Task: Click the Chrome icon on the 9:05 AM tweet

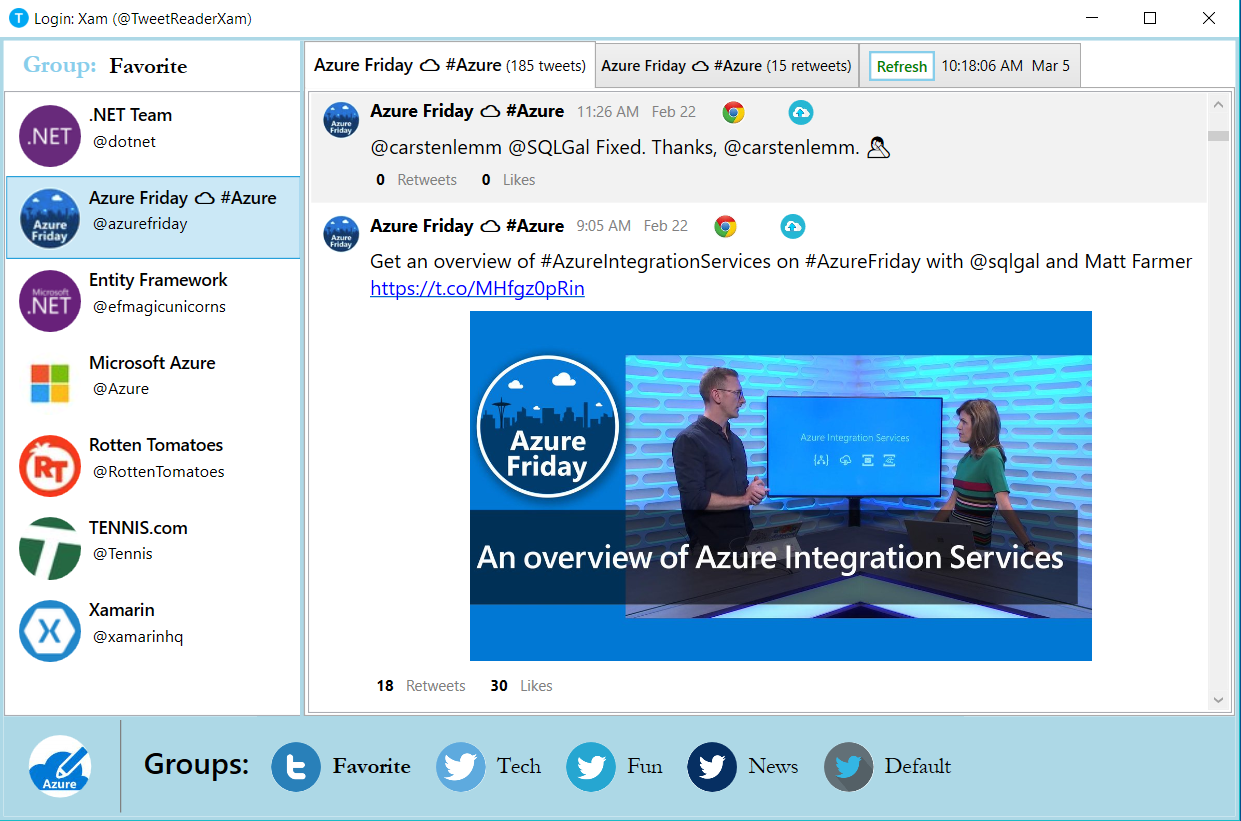Action: point(725,227)
